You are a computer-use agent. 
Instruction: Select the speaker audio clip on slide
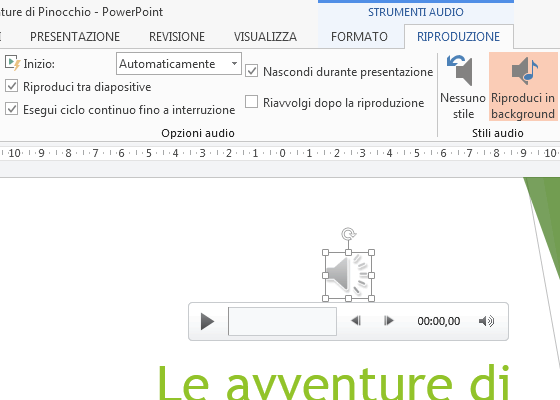pyautogui.click(x=348, y=275)
